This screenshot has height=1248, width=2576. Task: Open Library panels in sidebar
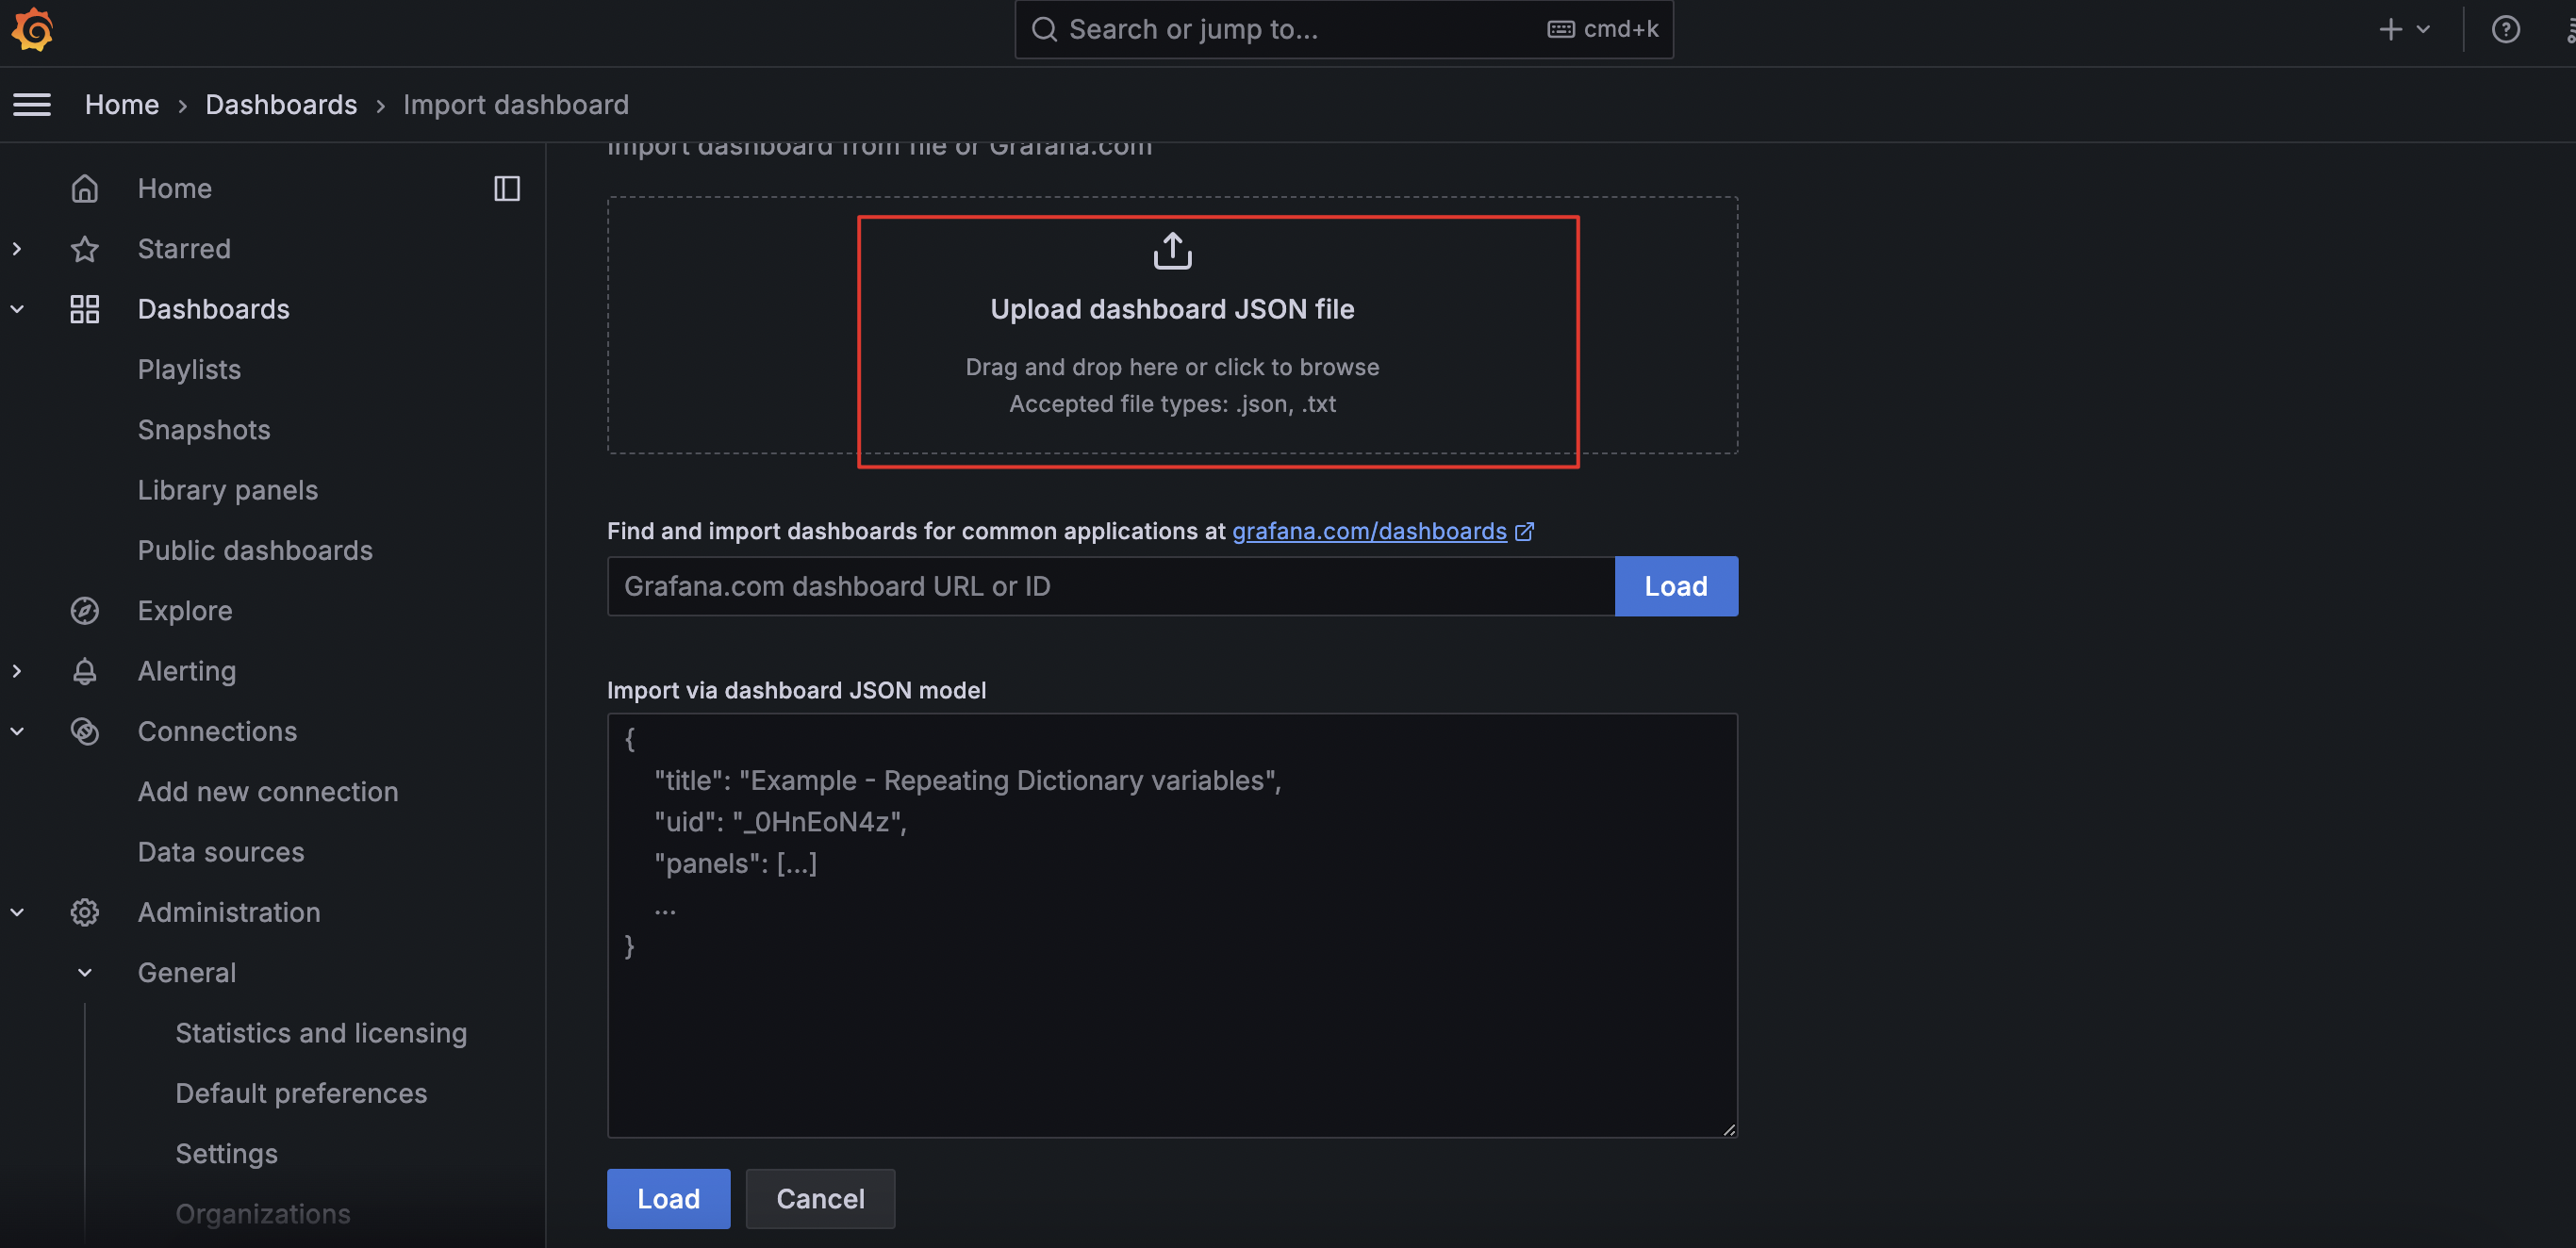tap(228, 490)
